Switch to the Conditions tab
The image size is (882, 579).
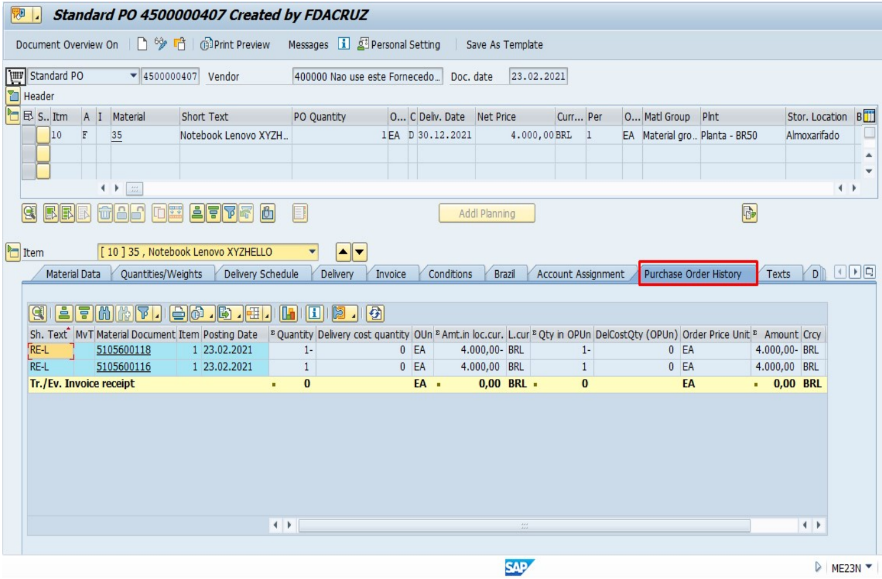[x=450, y=274]
